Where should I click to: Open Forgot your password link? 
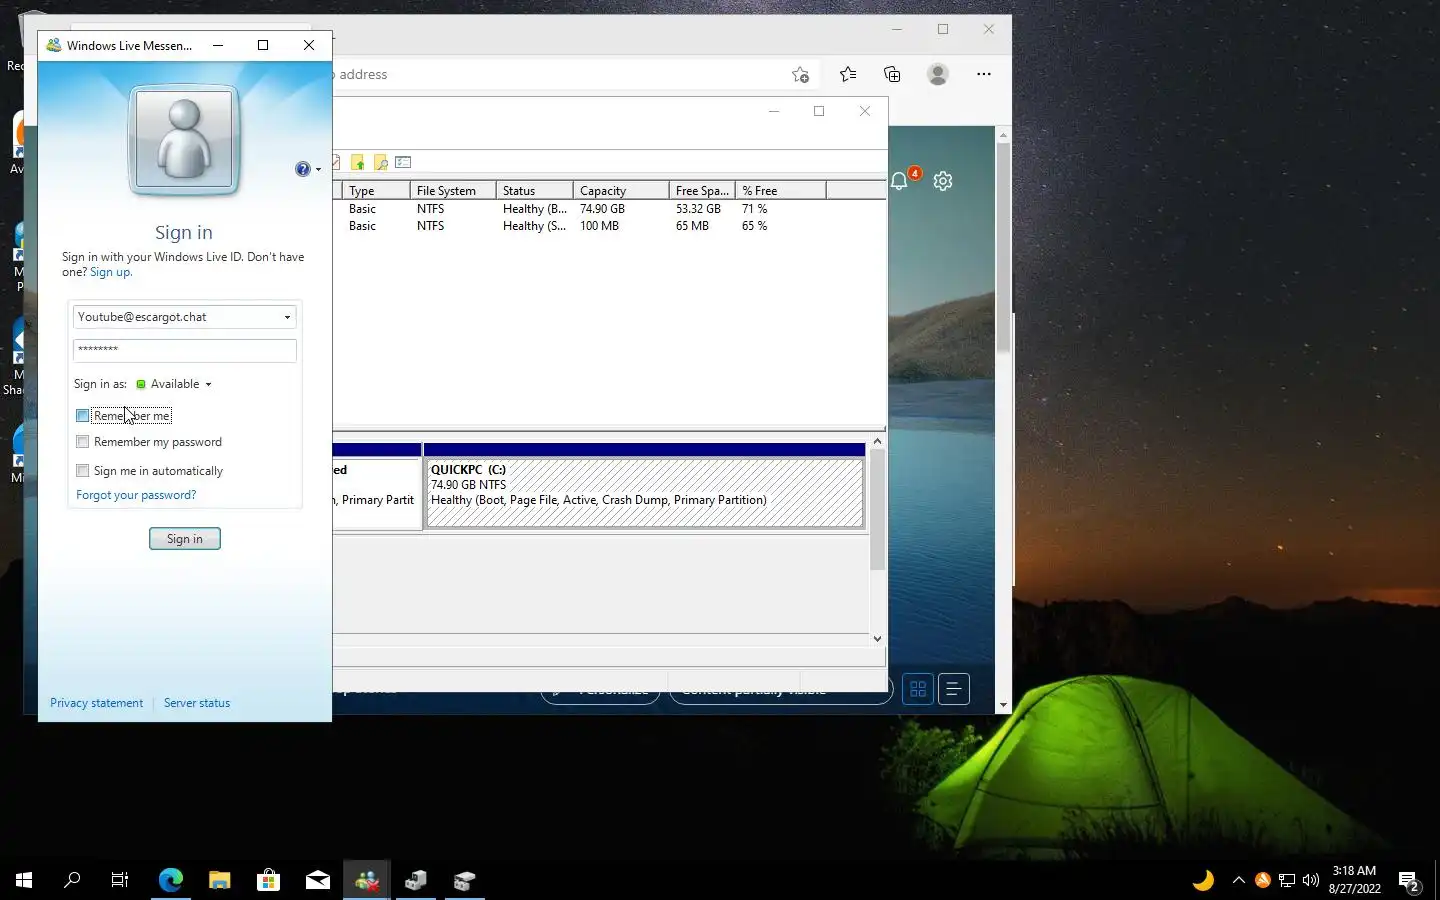(136, 495)
